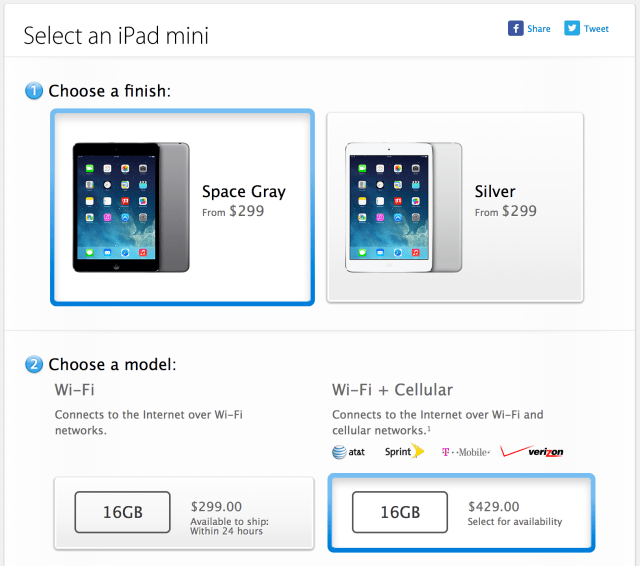
Task: Click the step 2 number badge
Action: [x=34, y=364]
